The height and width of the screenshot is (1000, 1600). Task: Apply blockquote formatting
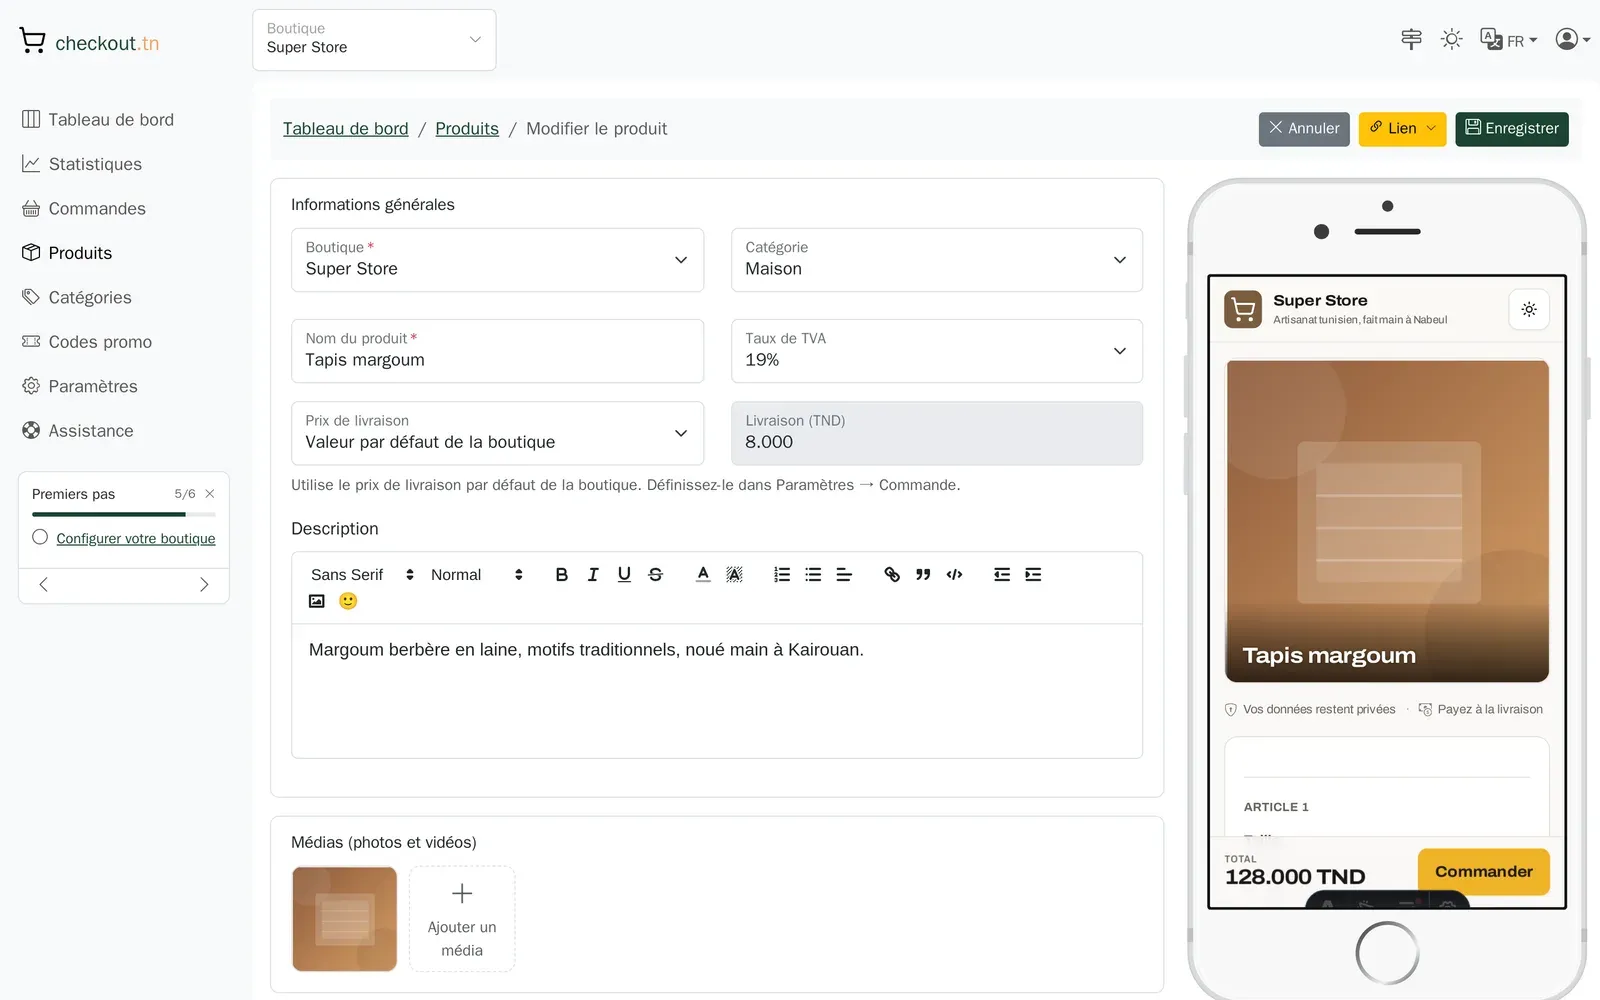tap(923, 575)
